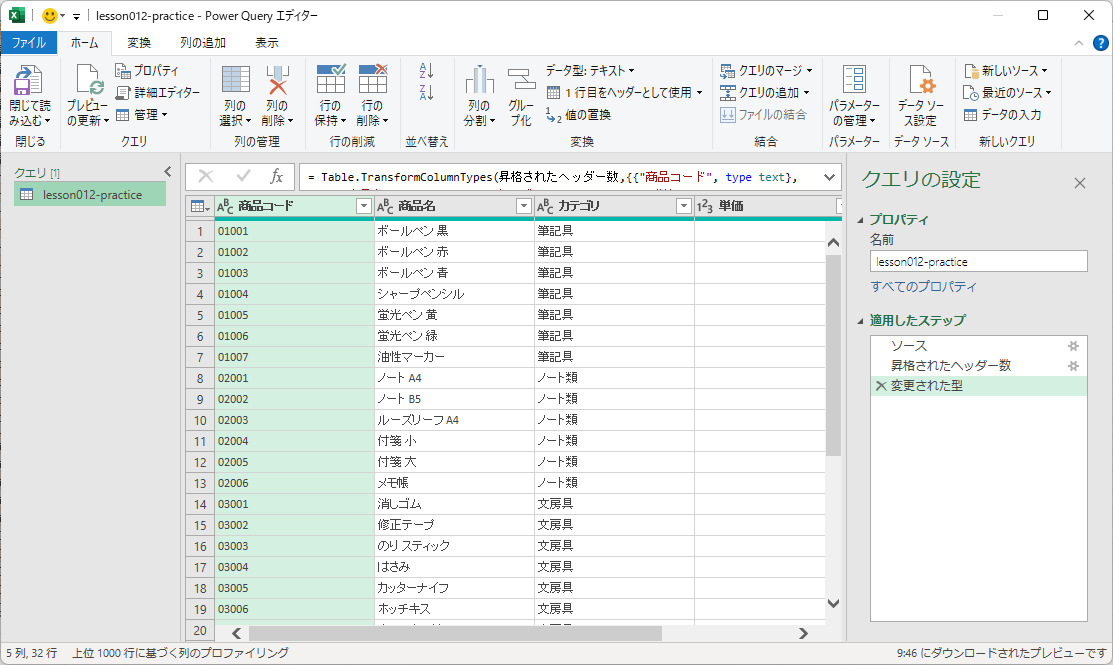Collapse the プロパティ section
Image resolution: width=1113 pixels, height=665 pixels.
pyautogui.click(x=861, y=220)
